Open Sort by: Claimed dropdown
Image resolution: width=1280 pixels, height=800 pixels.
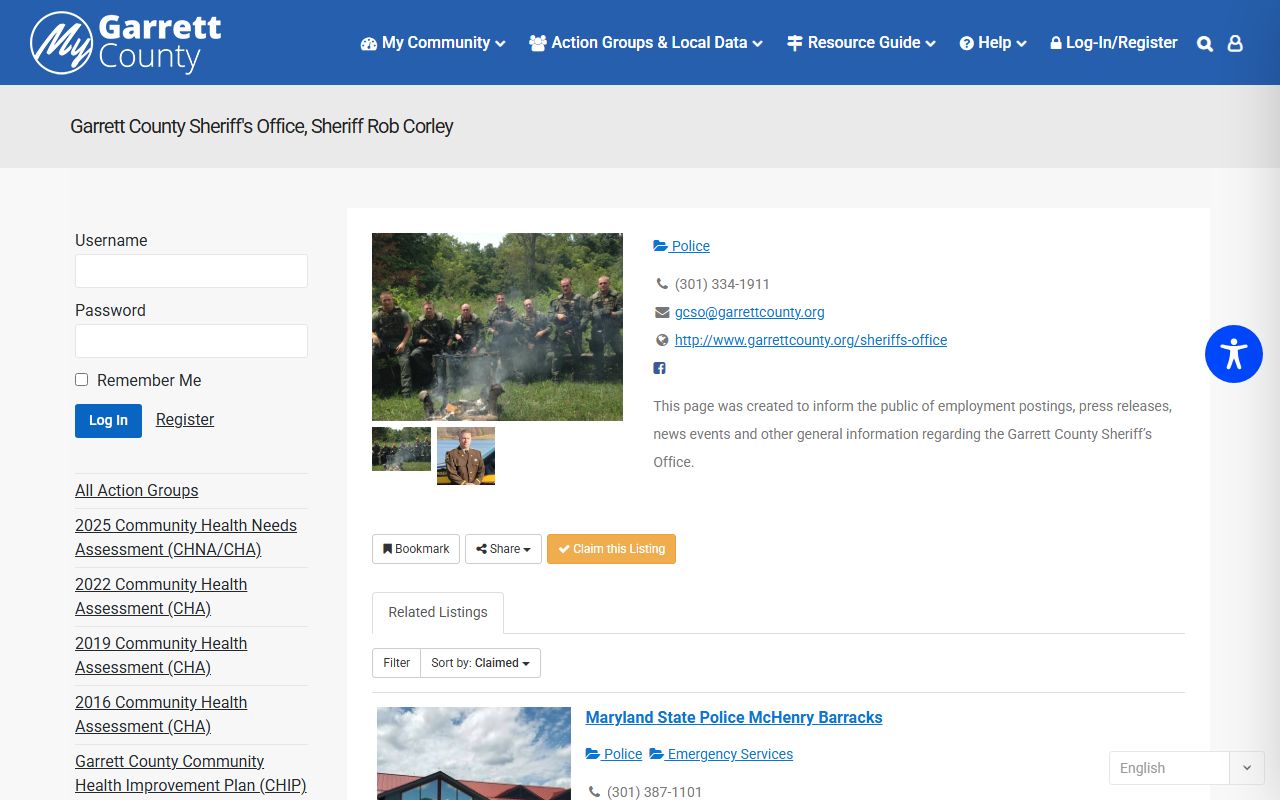[480, 663]
